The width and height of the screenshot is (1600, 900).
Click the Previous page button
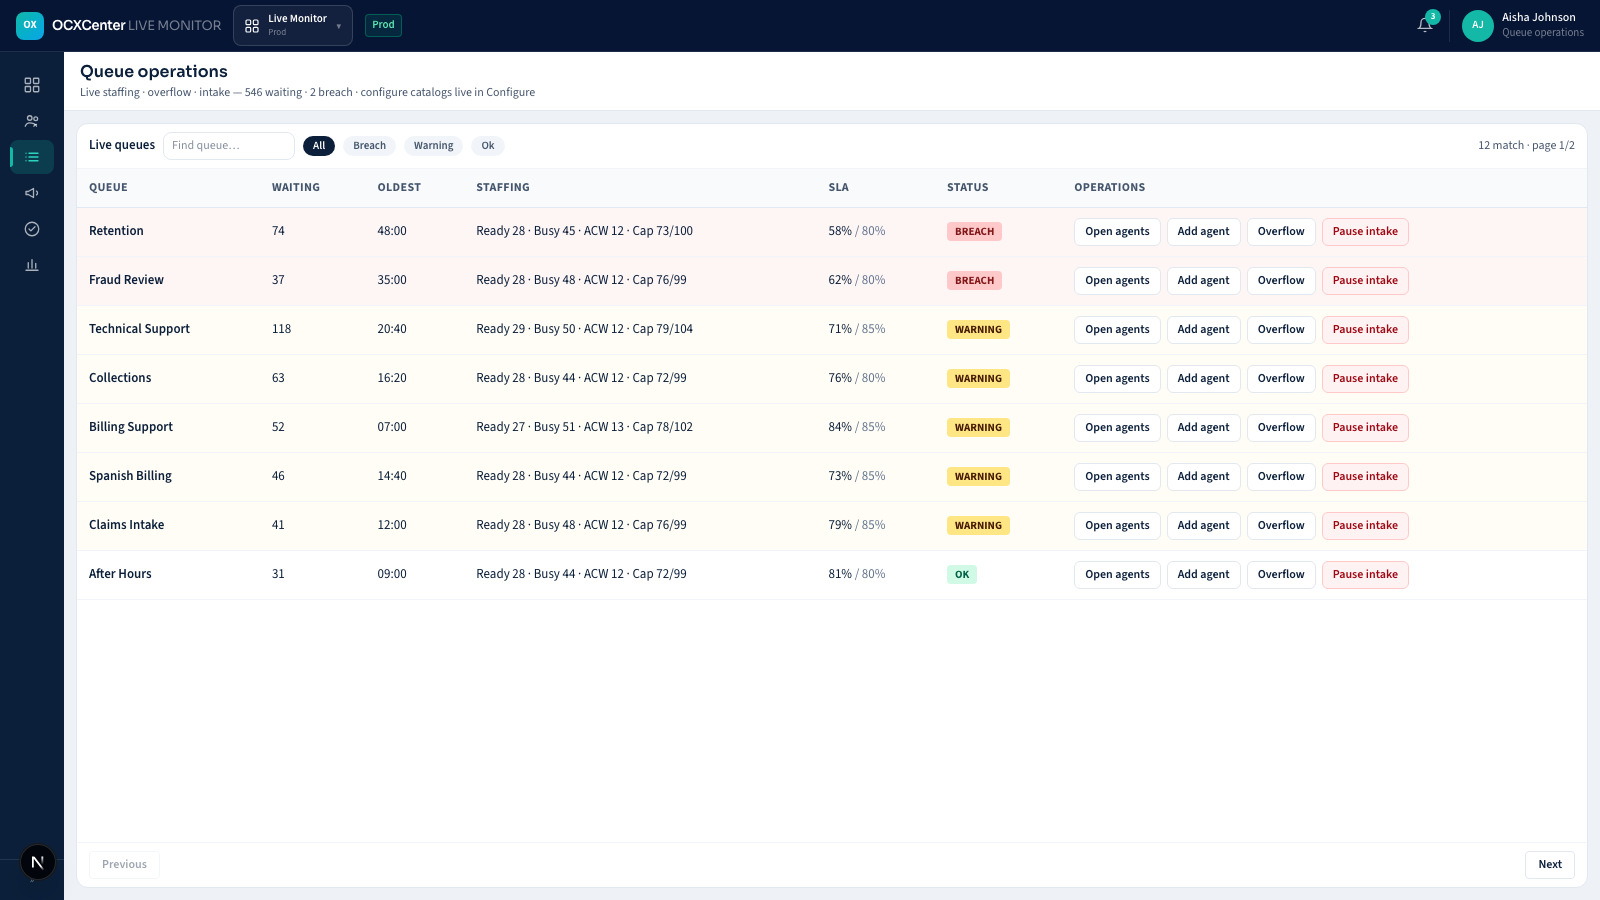124,865
